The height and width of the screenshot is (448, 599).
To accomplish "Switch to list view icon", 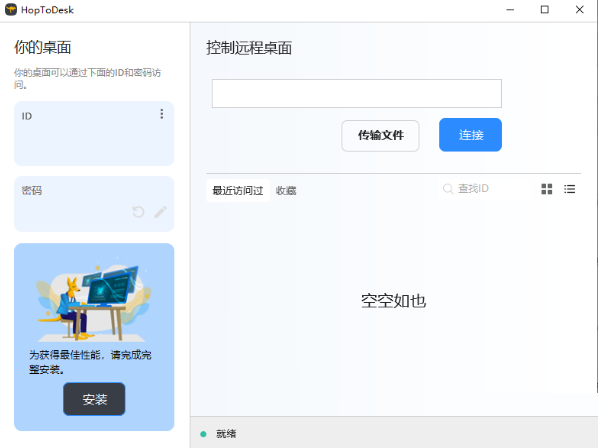I will (x=569, y=189).
